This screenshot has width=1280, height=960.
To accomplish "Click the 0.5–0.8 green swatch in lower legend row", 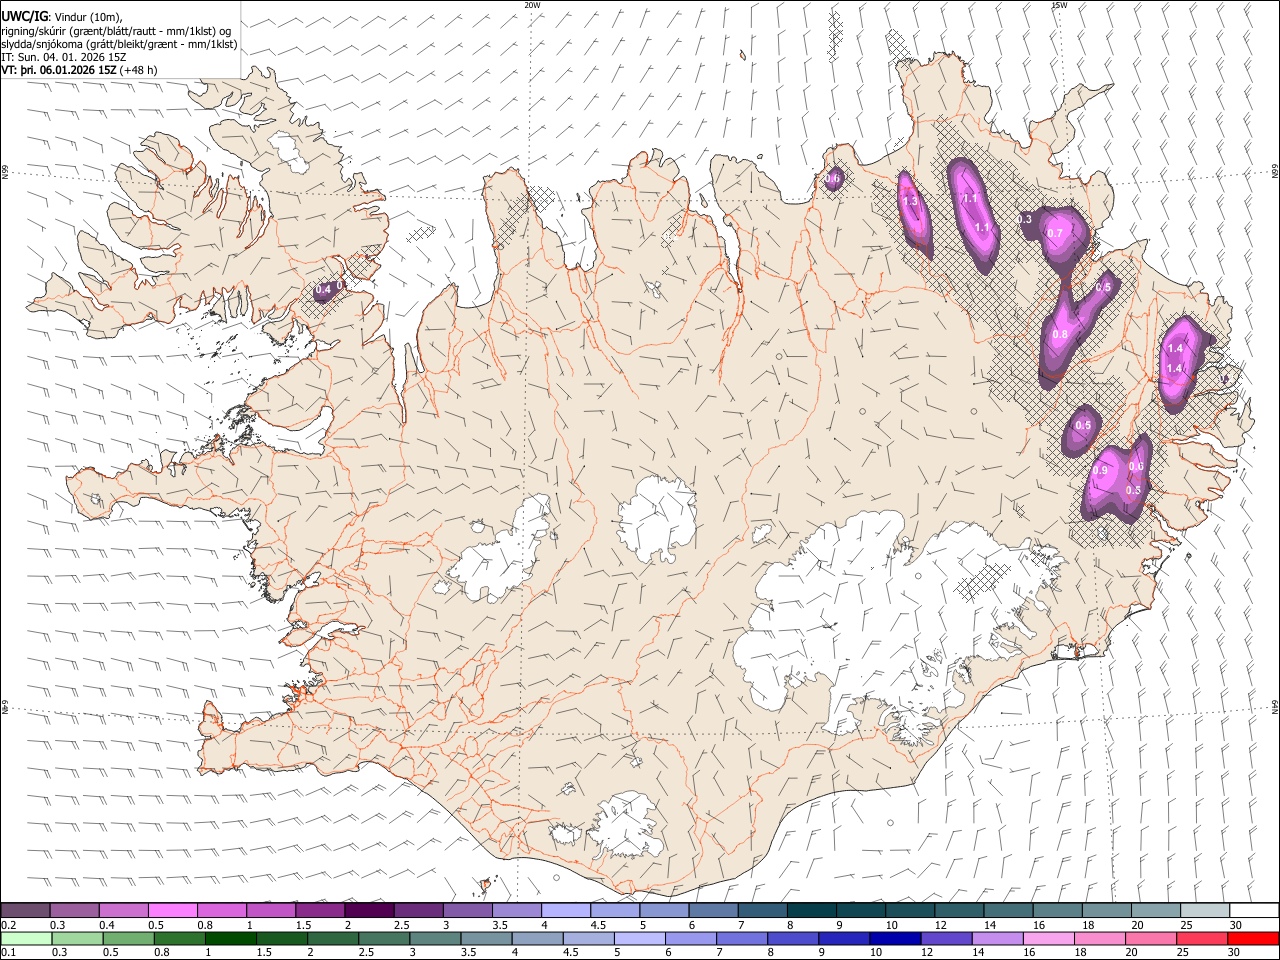I will 128,938.
